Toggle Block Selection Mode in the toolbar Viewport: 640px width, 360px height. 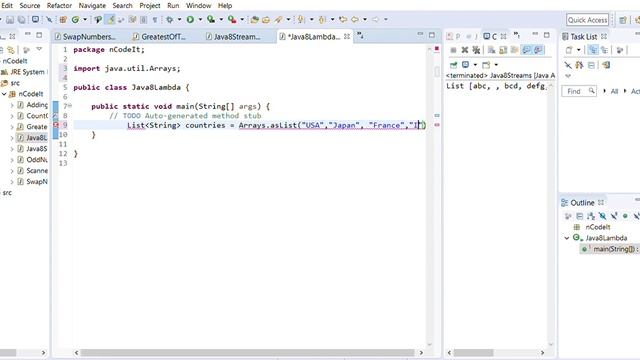click(144, 19)
